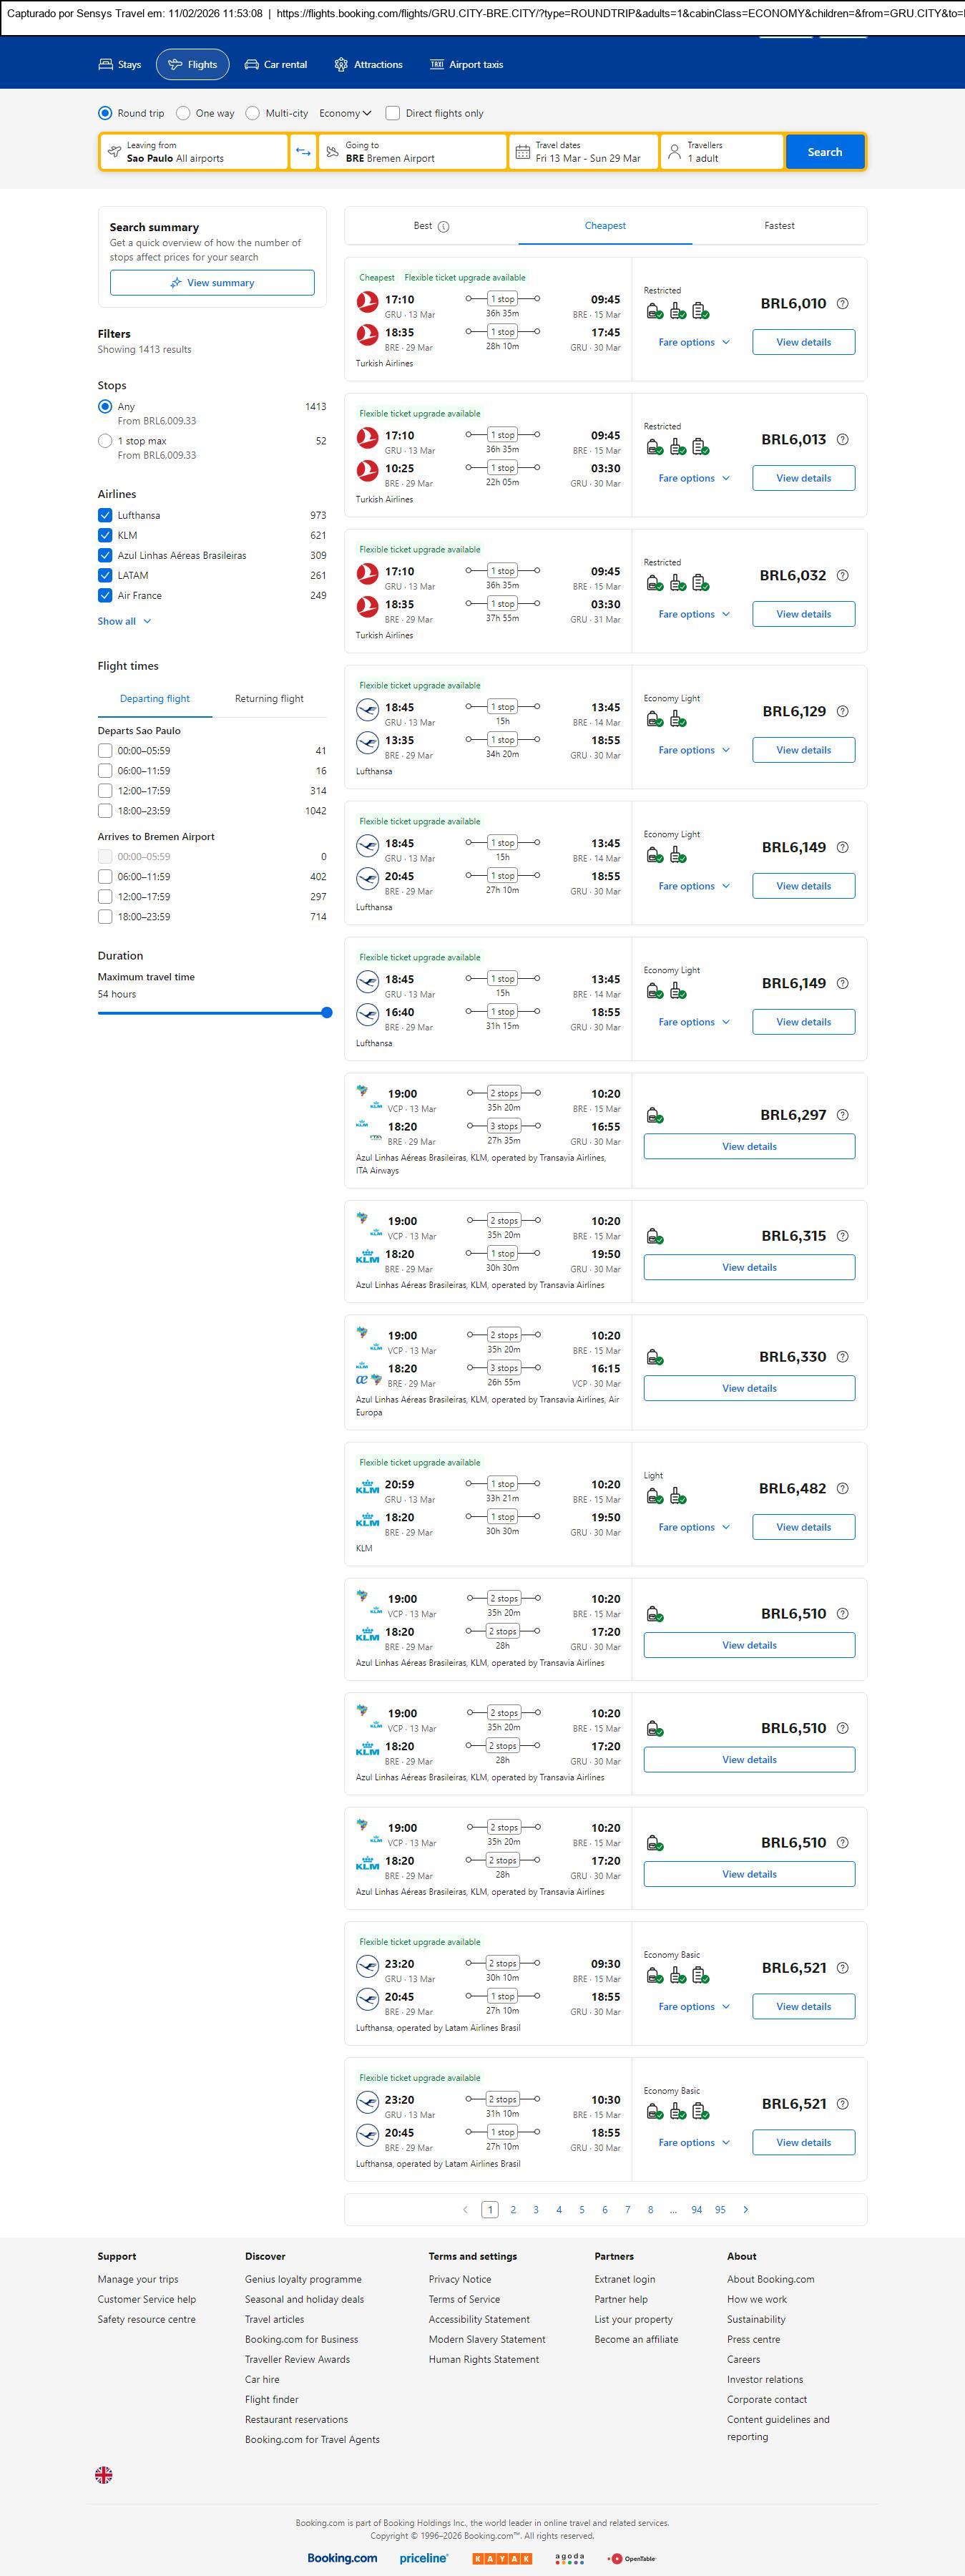This screenshot has width=965, height=2576.
Task: Expand Fare options for the BRL6,129 Lufthansa flight
Action: (x=694, y=750)
